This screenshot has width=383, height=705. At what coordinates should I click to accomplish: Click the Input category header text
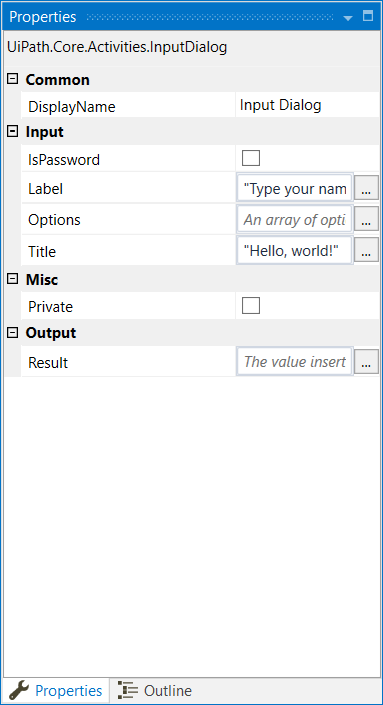[x=45, y=132]
